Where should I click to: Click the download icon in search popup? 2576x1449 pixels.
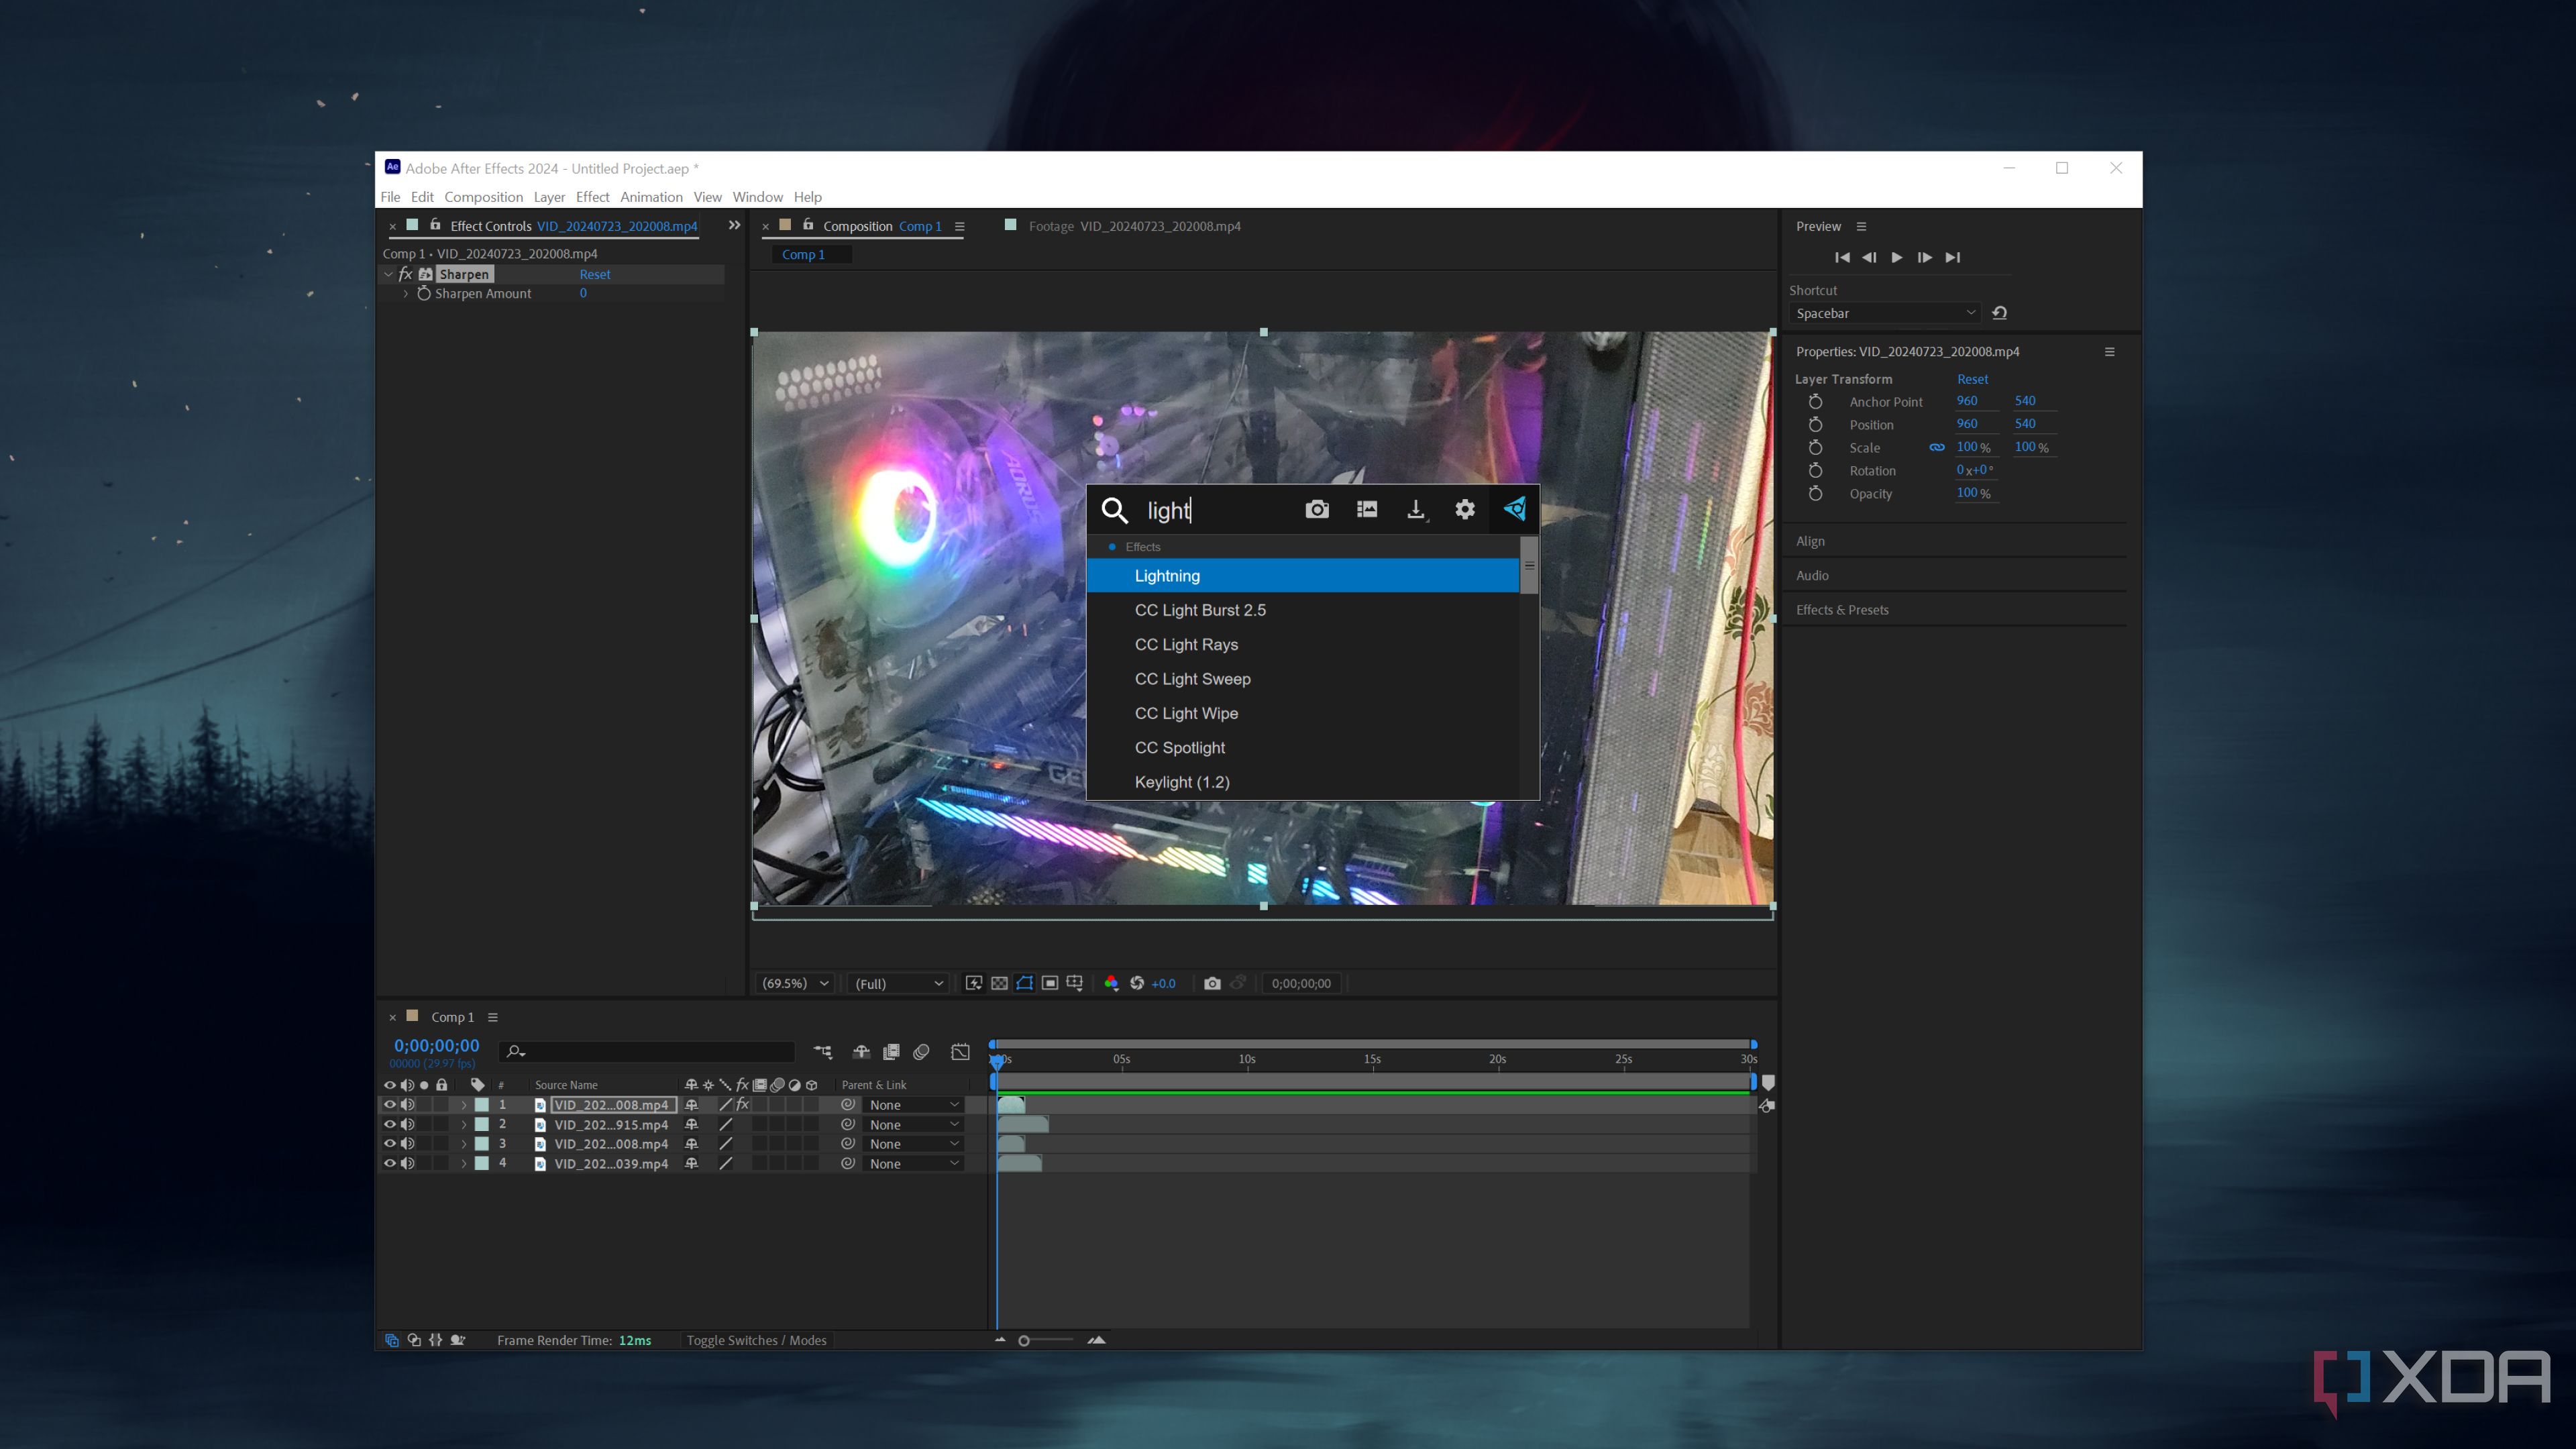pos(1415,510)
